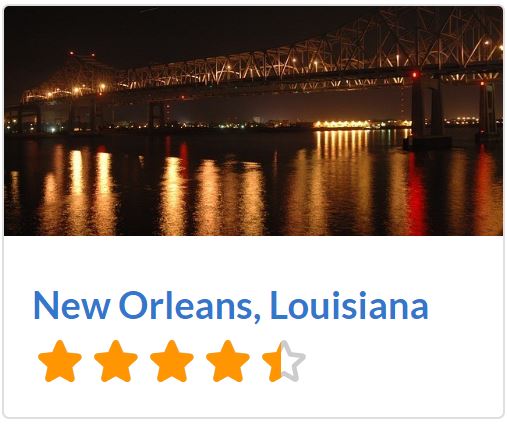Click the gray unfilled half of the last star
This screenshot has height=427, width=507.
coord(293,362)
